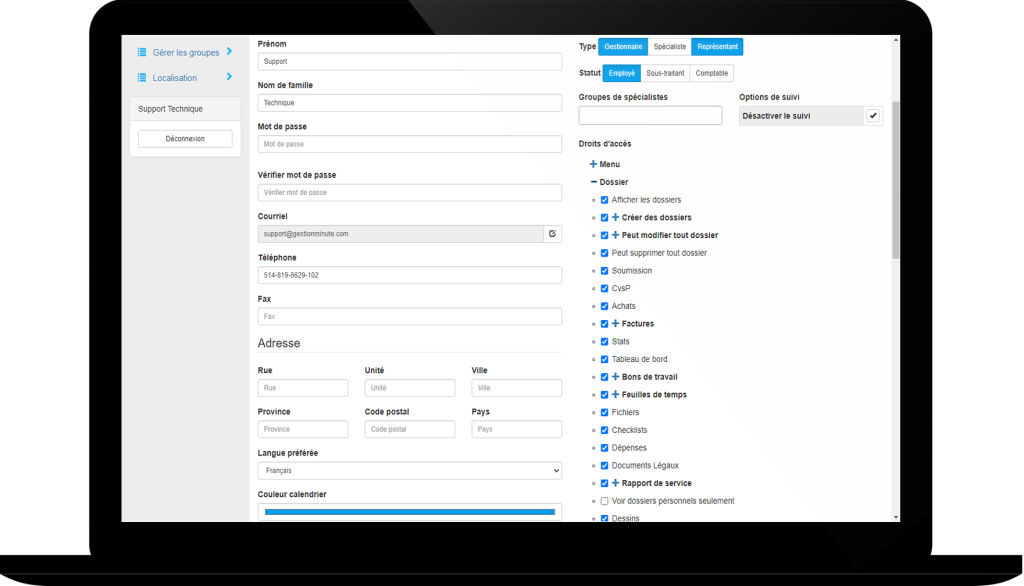Open the Gérer les groupes menu item
Image resolution: width=1024 pixels, height=586 pixels.
pyautogui.click(x=185, y=52)
